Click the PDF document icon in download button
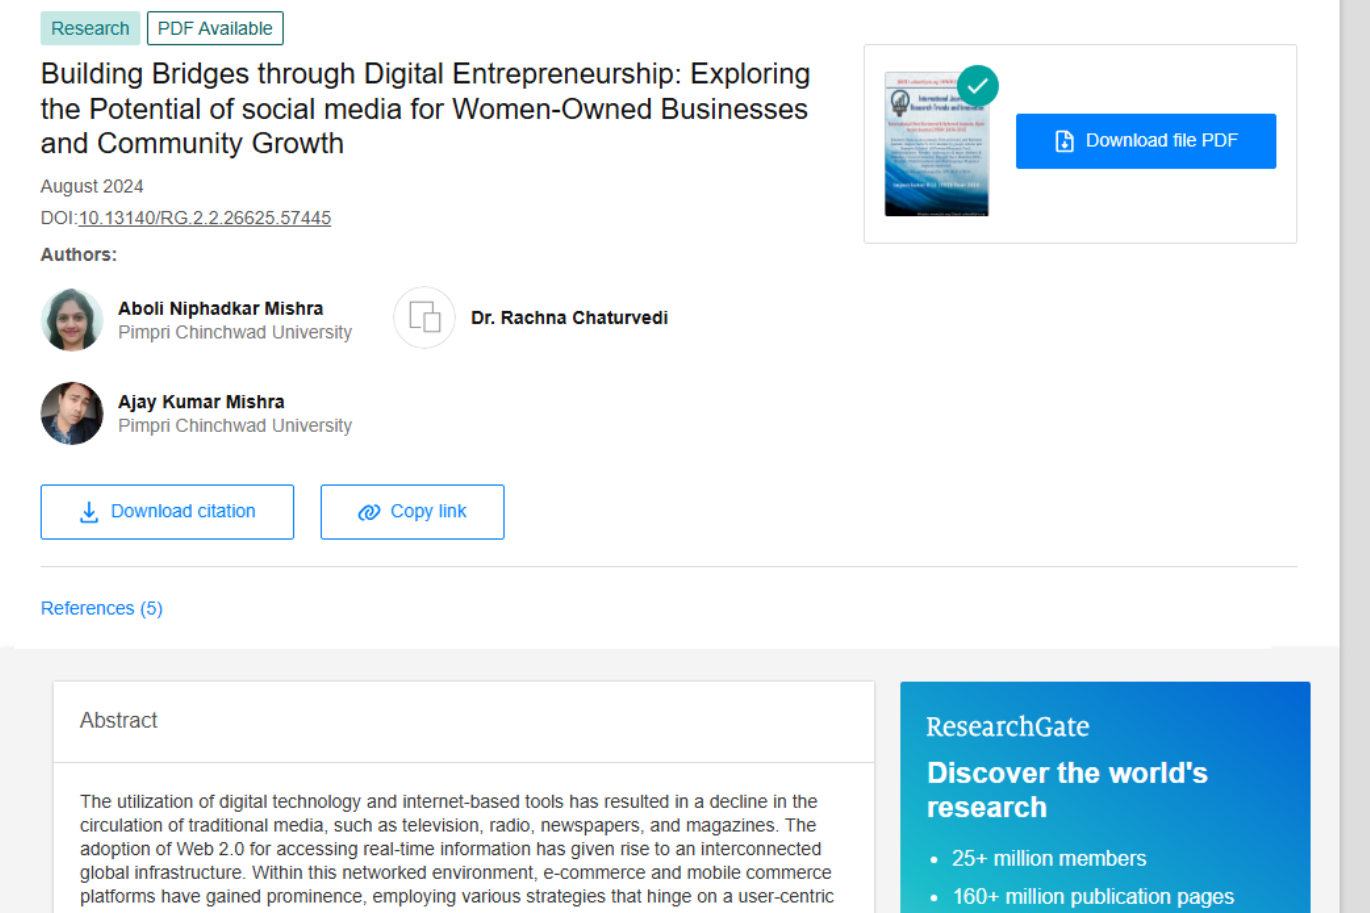 [1064, 142]
